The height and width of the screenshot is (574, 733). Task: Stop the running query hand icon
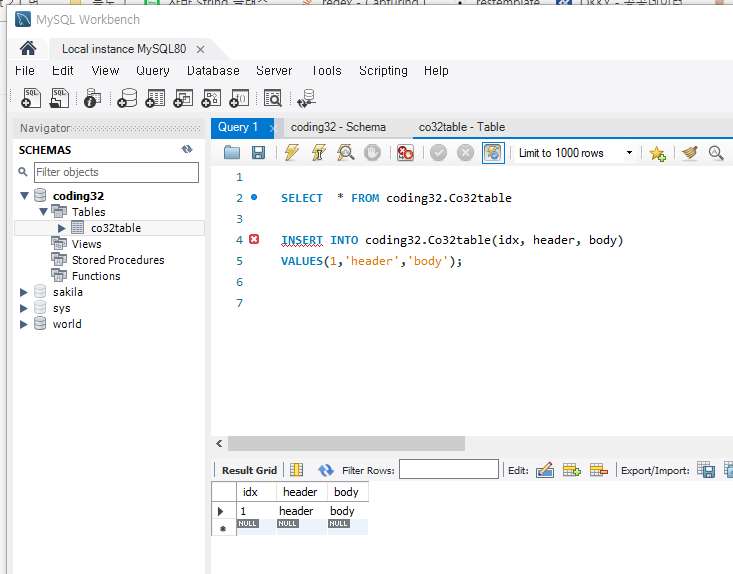(x=372, y=153)
